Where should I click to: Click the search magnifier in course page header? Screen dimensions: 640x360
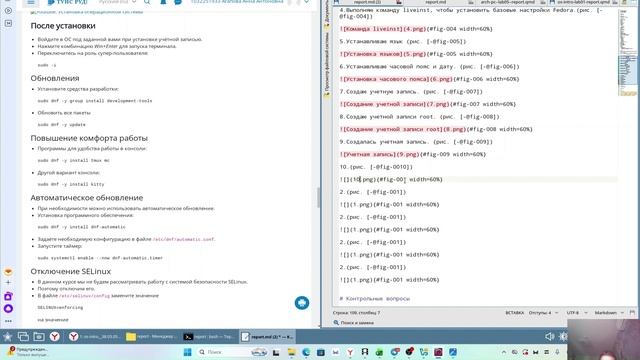point(147,2)
